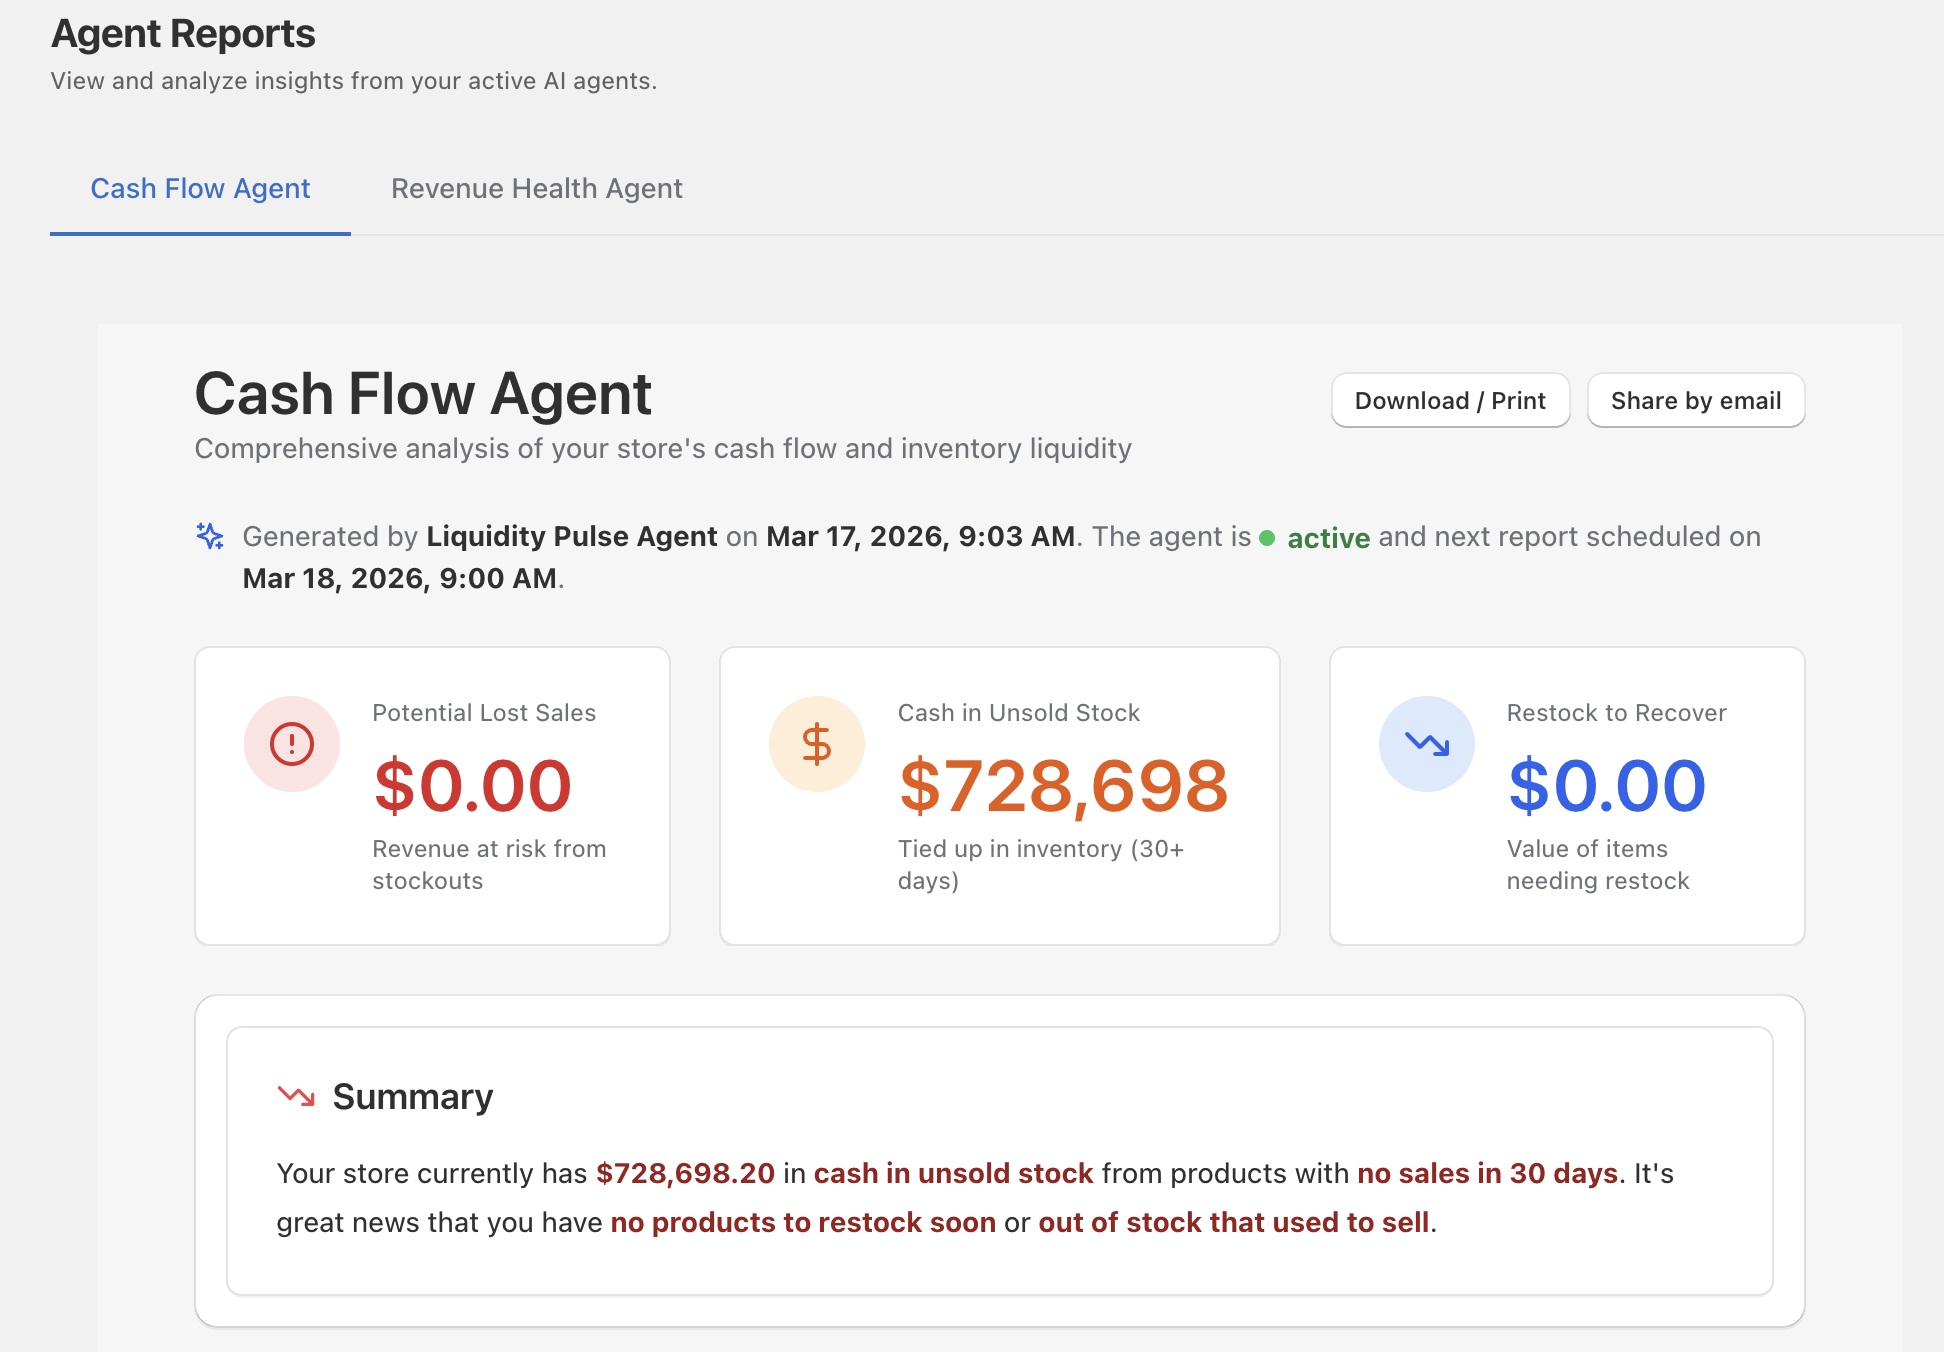Click the blue downward trend icon
Image resolution: width=1944 pixels, height=1352 pixels.
[1426, 744]
